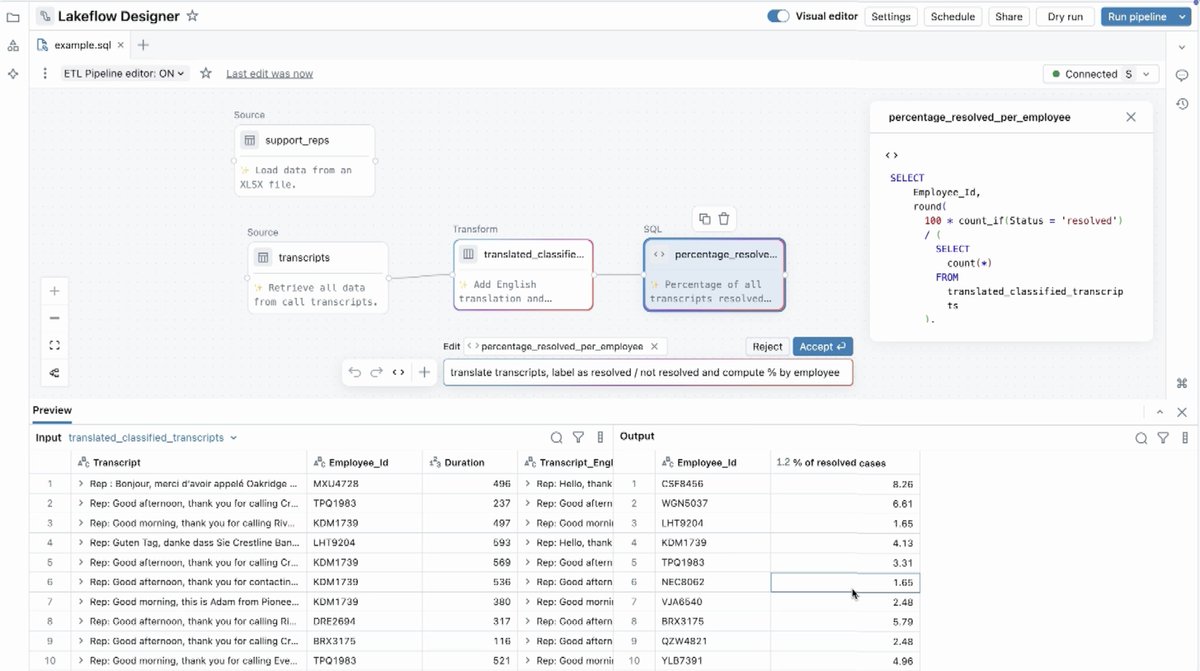This screenshot has width=1200, height=671.
Task: Close the percentage_resolved_per_employee panel
Action: 1131,117
